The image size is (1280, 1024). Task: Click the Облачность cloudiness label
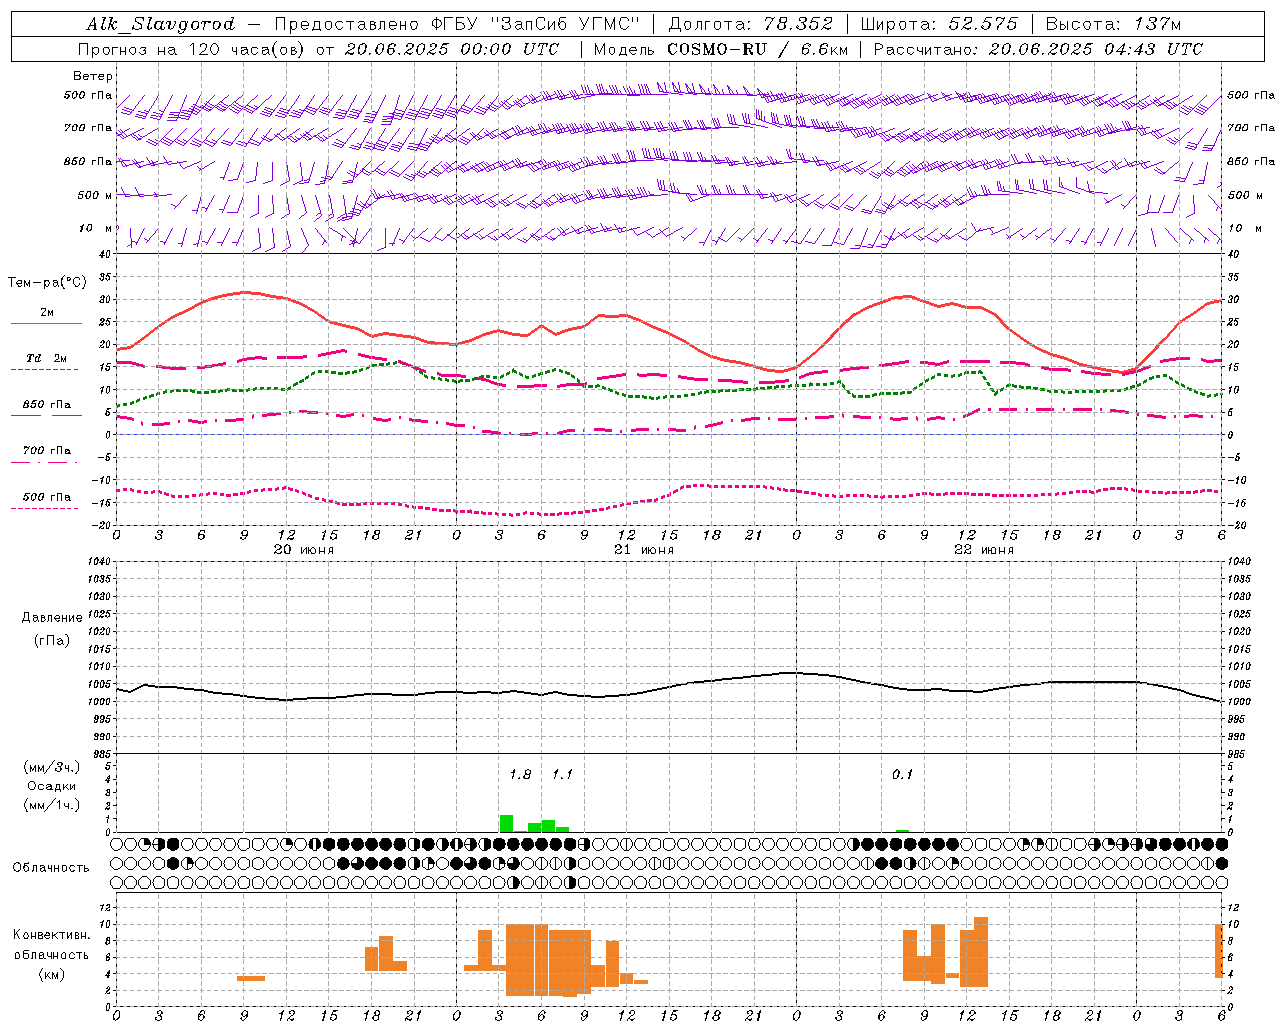point(51,868)
